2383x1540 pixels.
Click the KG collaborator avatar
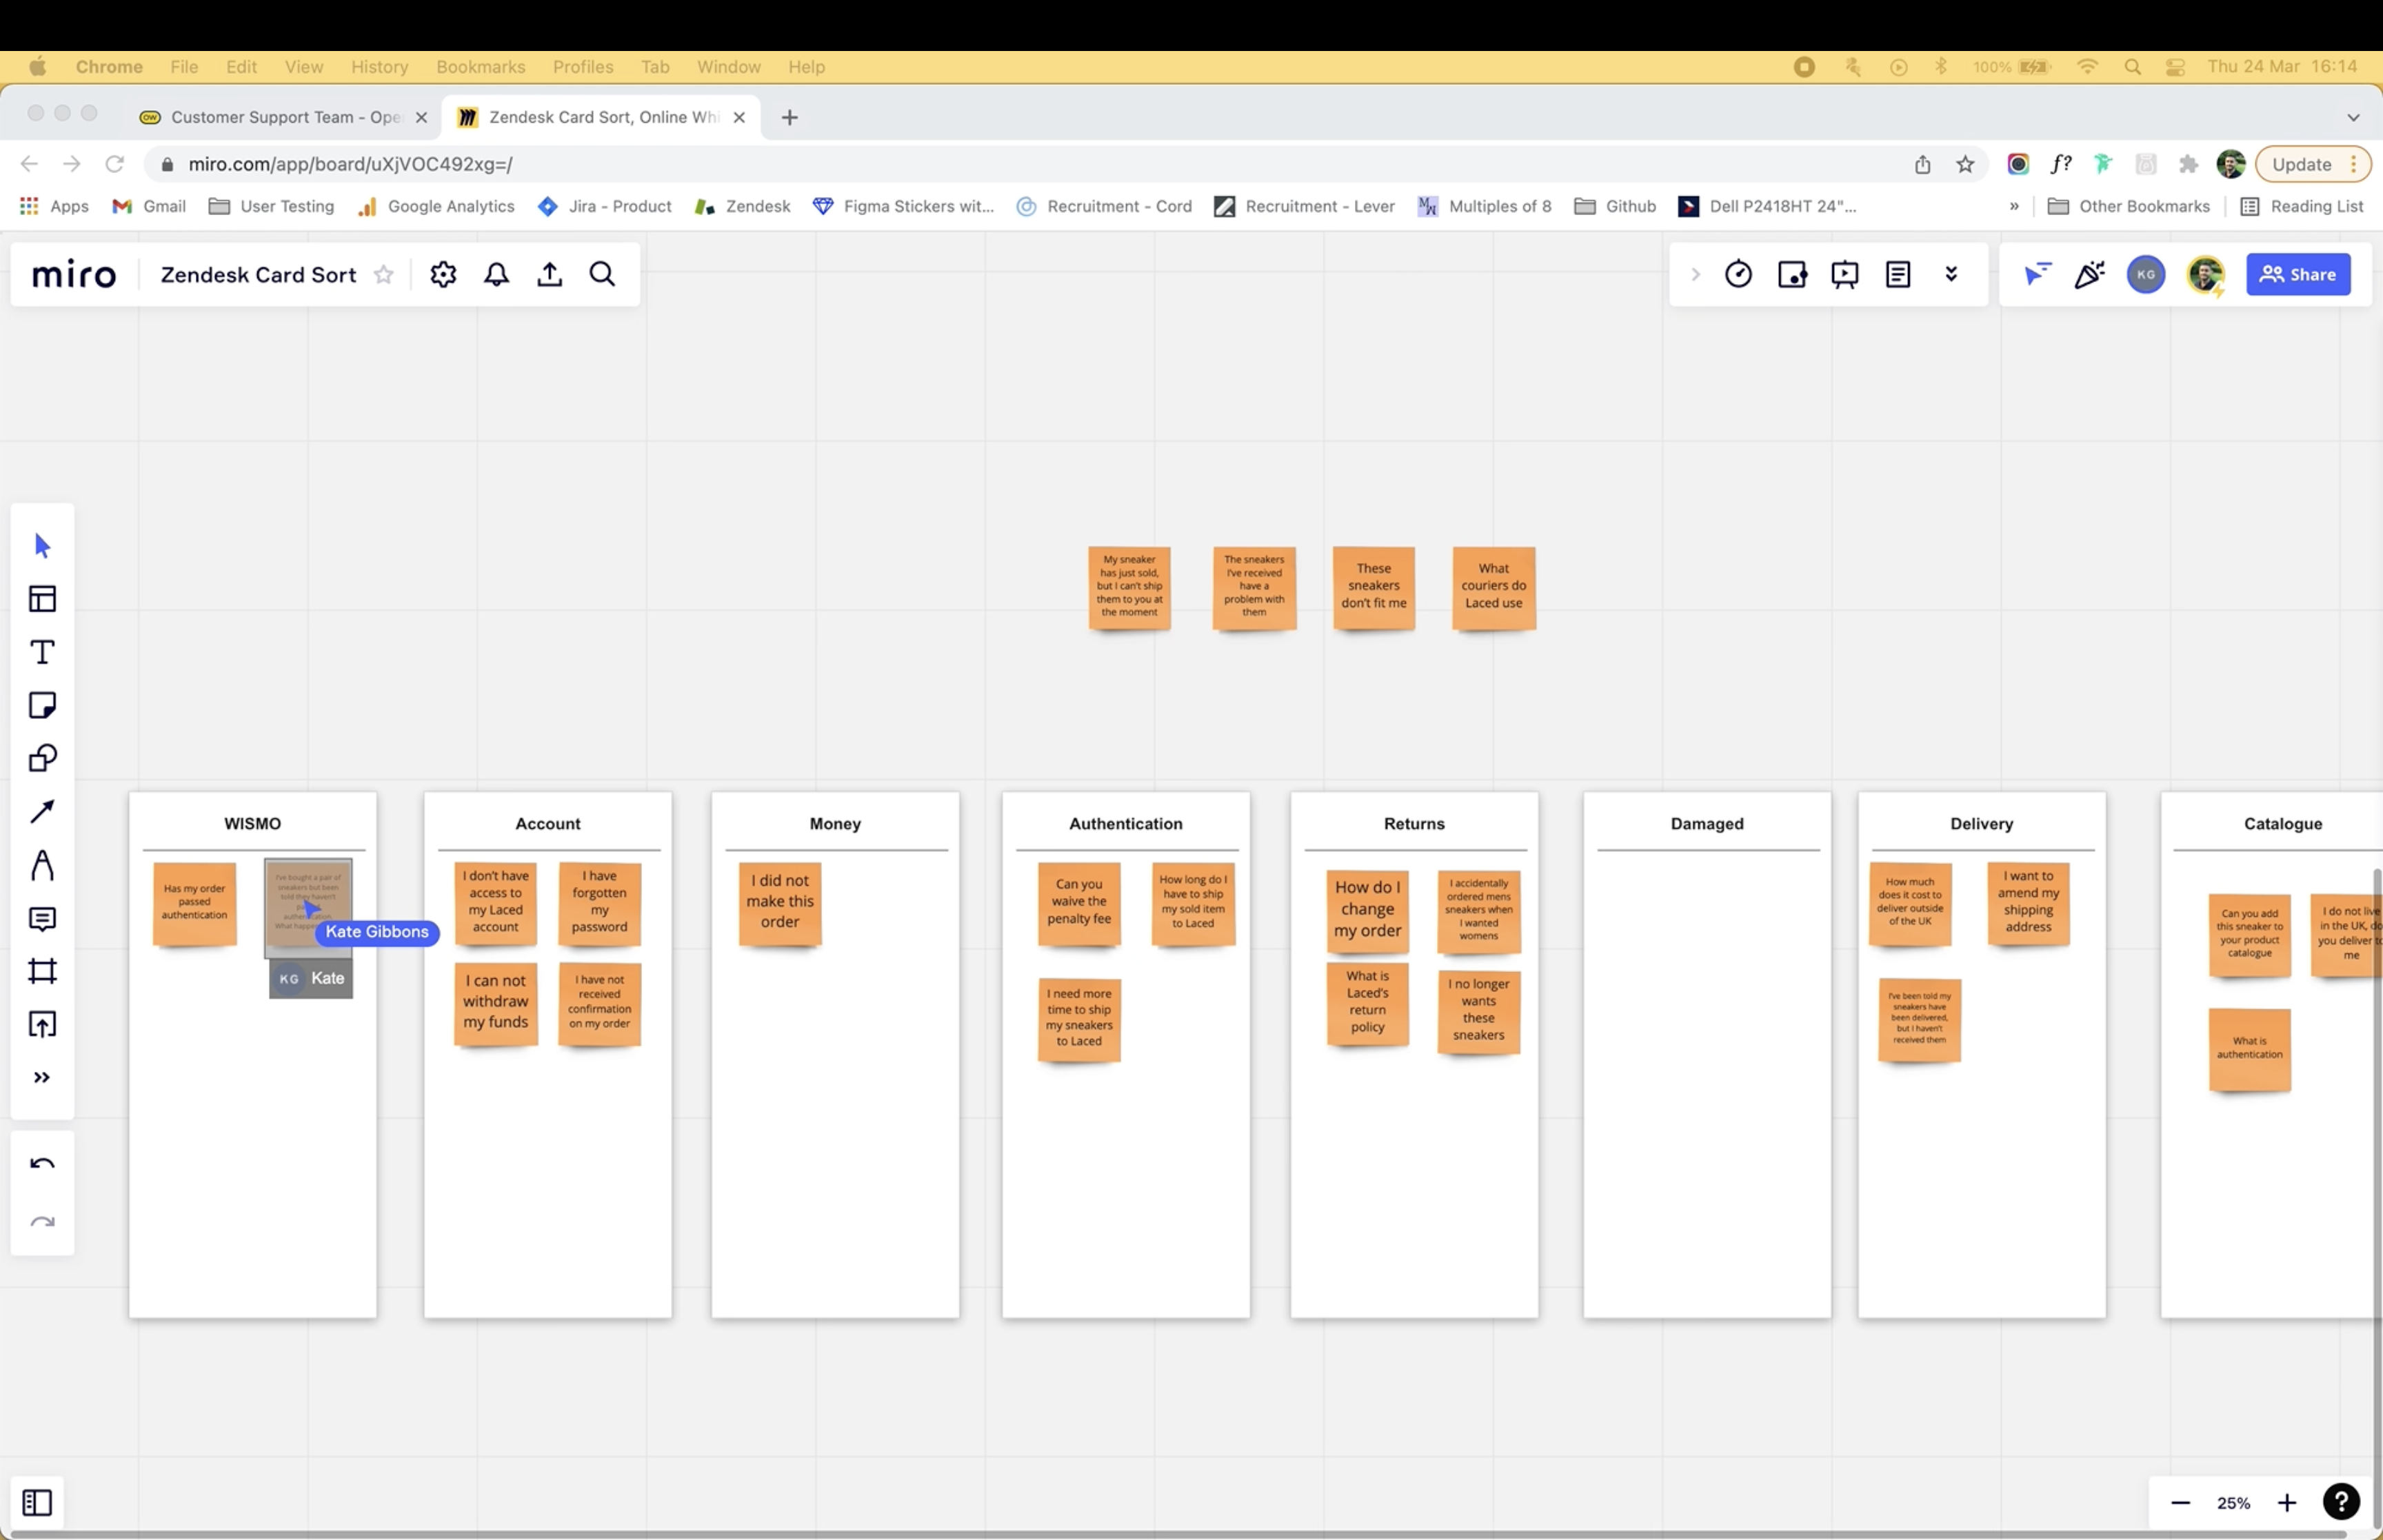(x=2146, y=274)
